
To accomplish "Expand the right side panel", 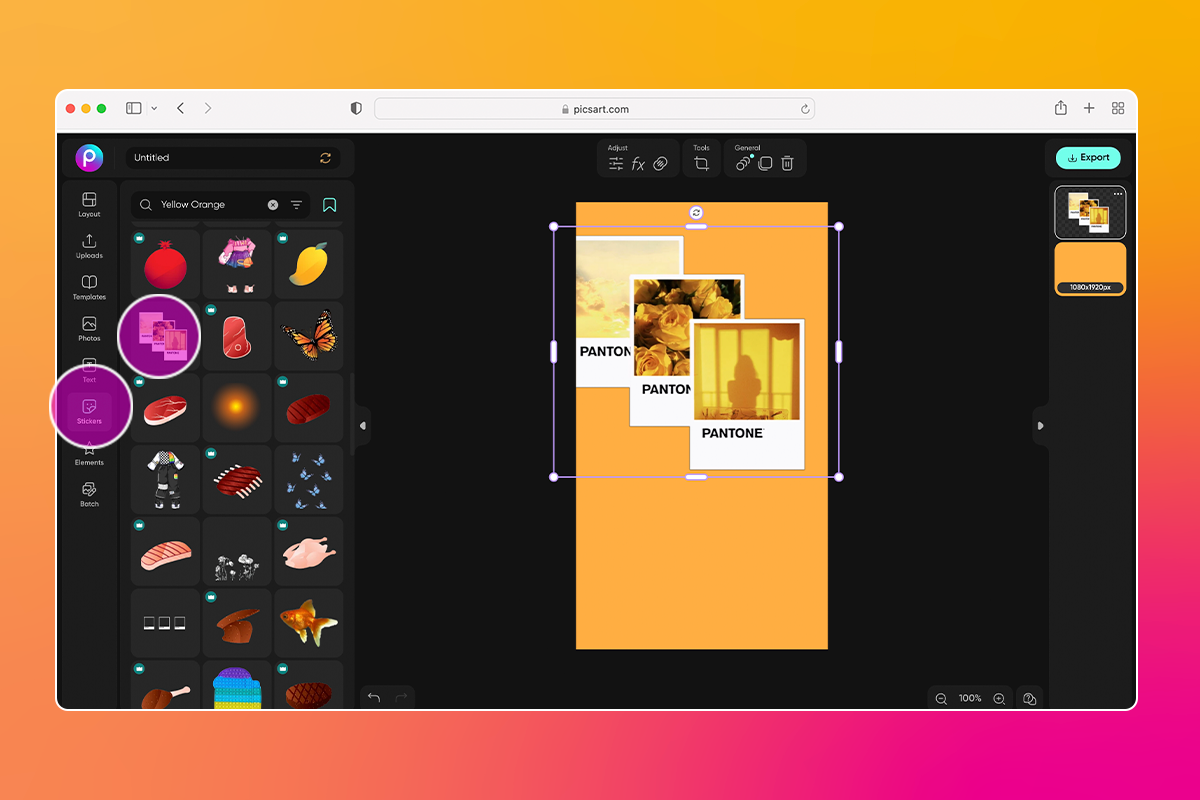I will pos(1040,425).
